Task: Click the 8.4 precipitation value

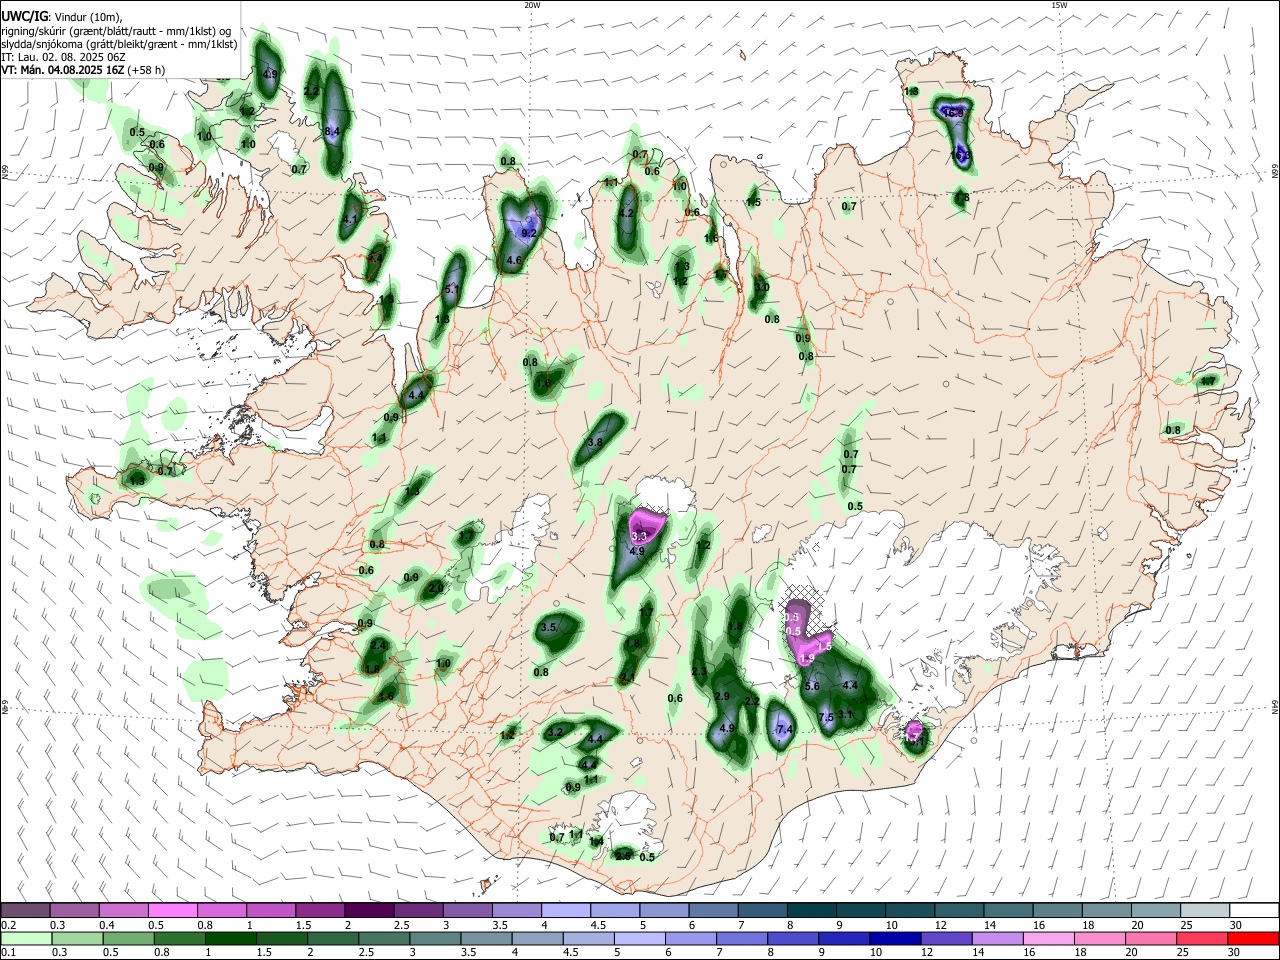Action: pos(333,131)
